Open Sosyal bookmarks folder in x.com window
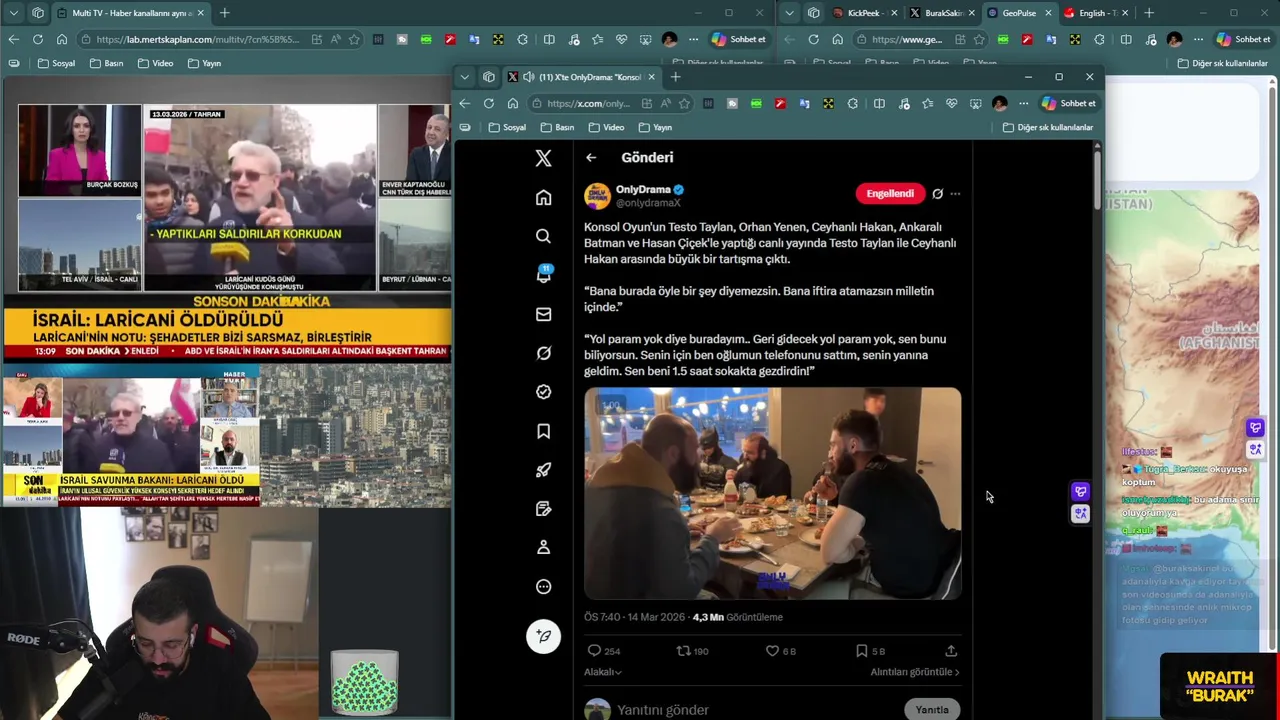The width and height of the screenshot is (1280, 720). (x=507, y=128)
